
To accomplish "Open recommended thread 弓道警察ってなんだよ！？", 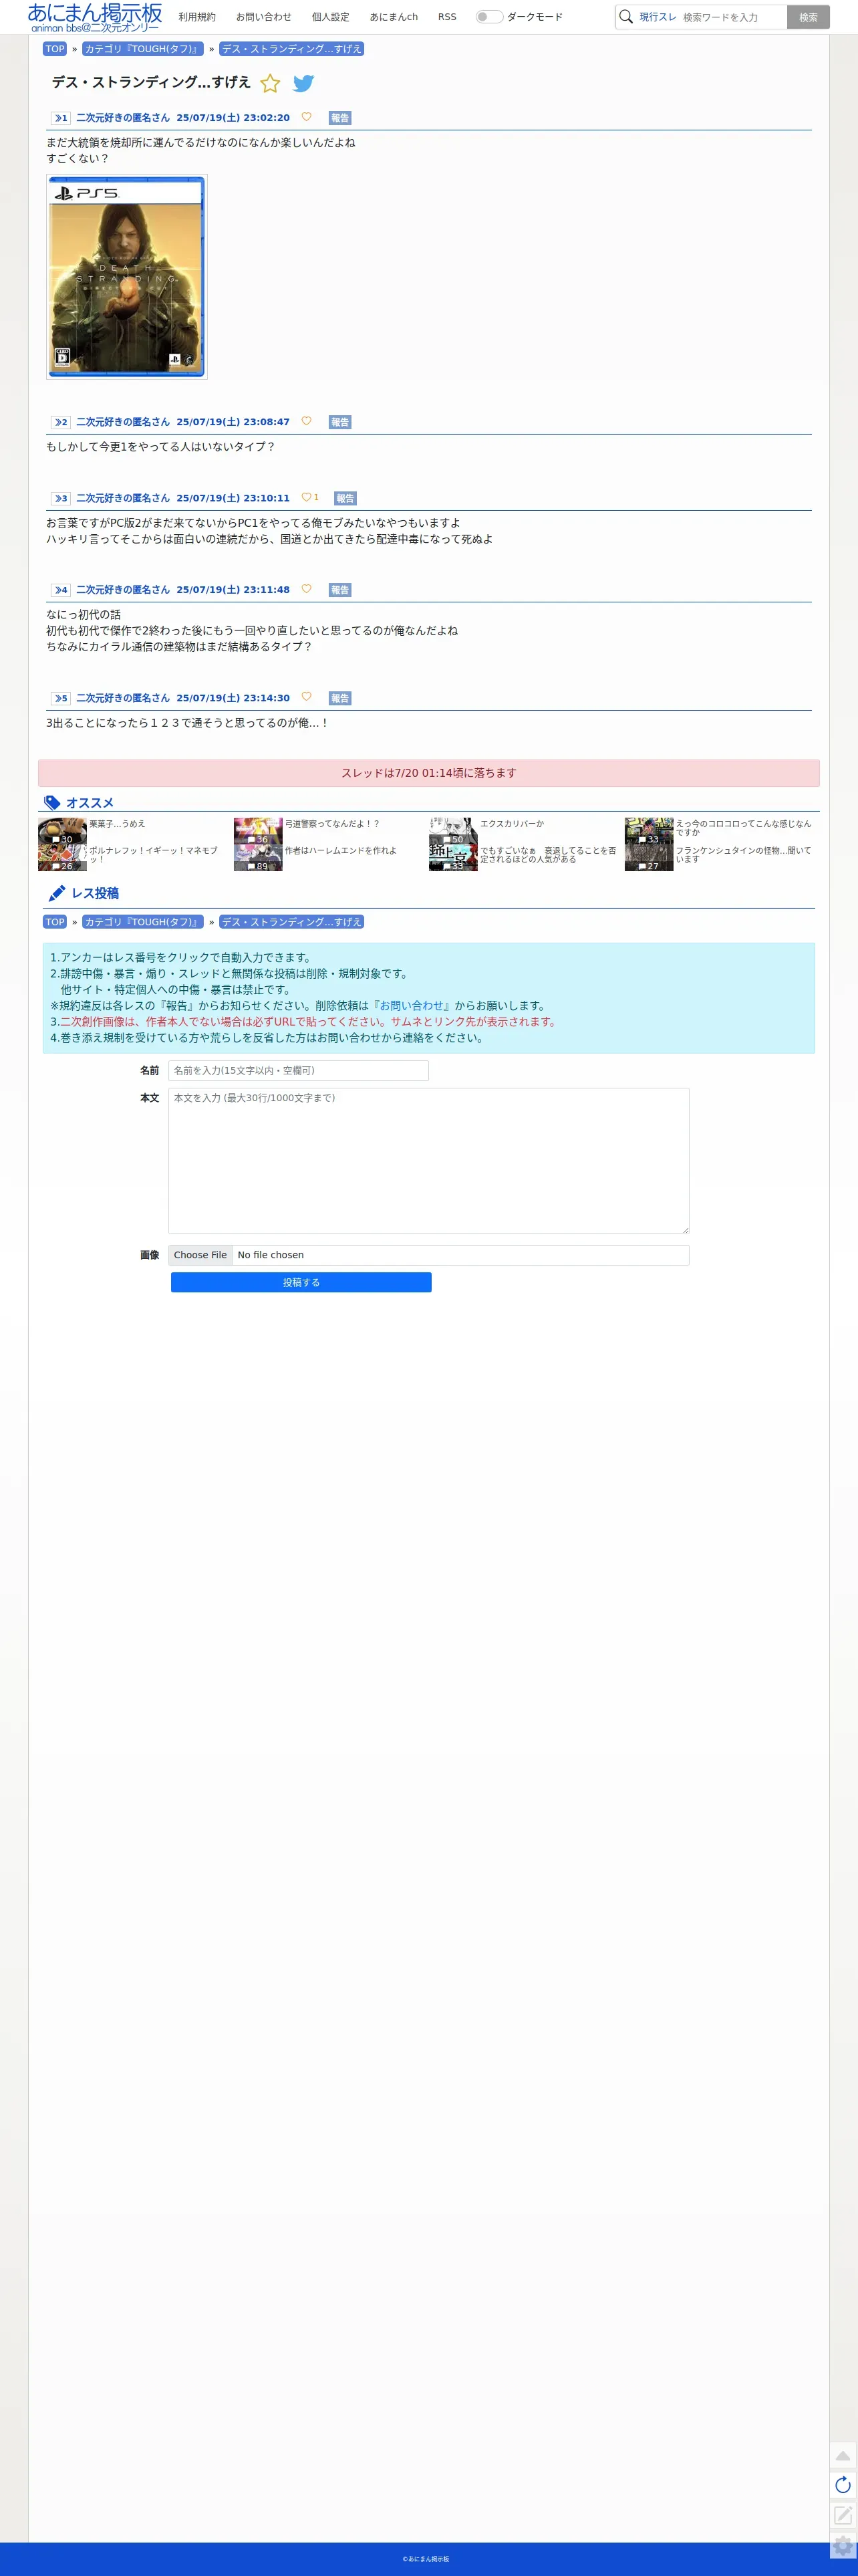I will click(332, 824).
